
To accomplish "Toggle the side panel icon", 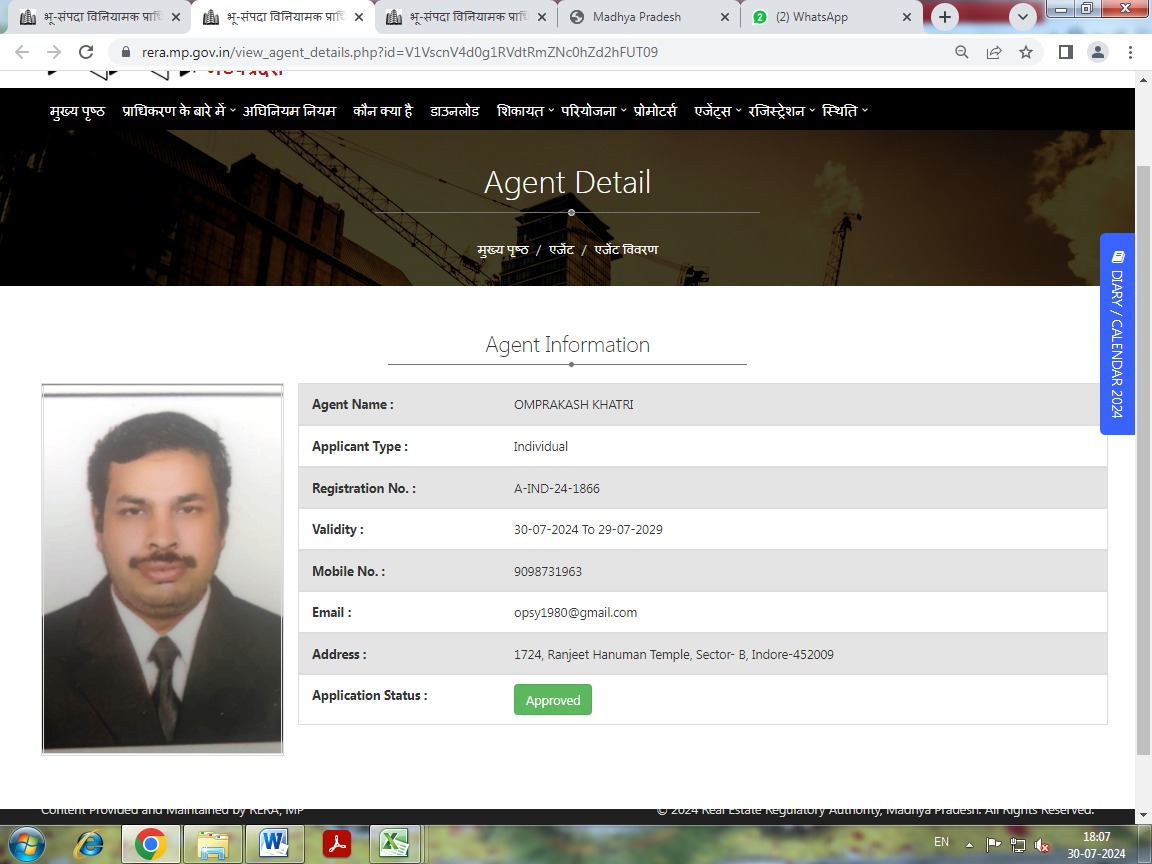I will (1066, 52).
